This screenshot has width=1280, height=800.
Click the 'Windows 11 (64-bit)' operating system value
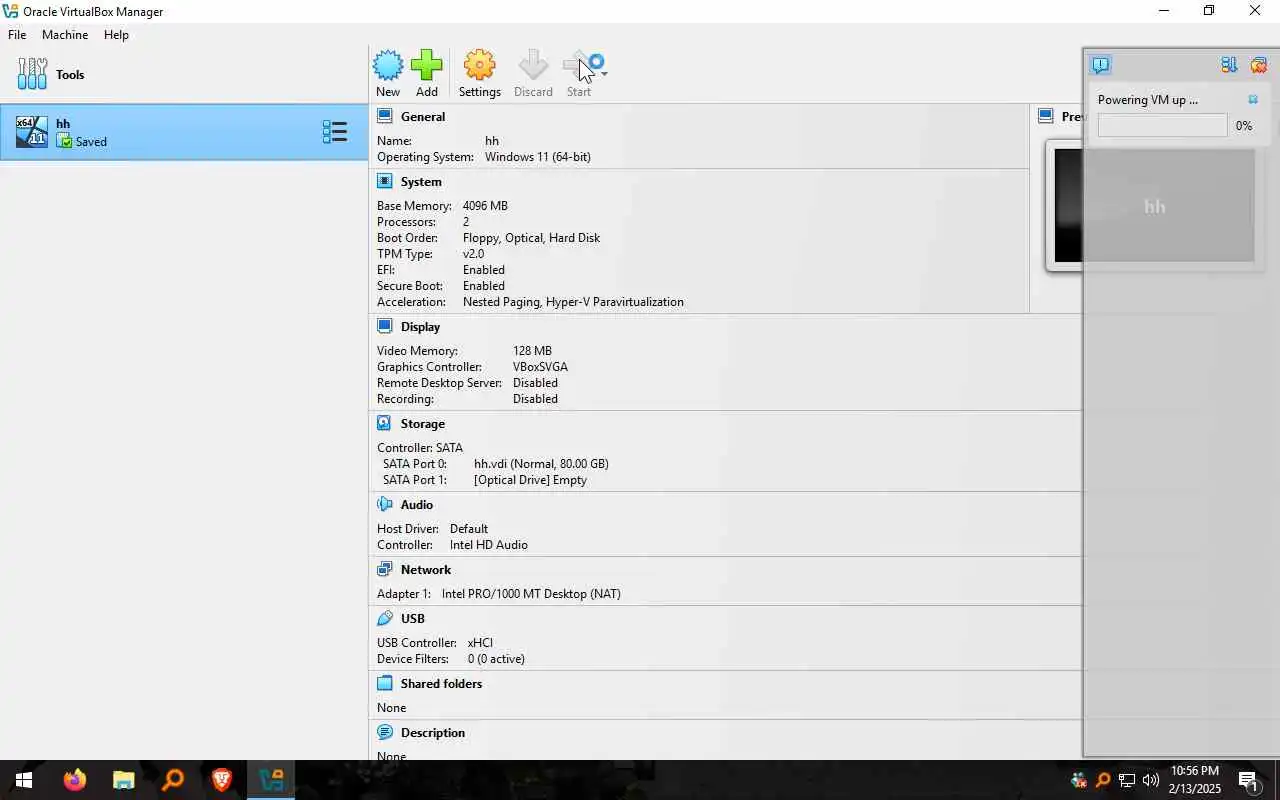click(x=538, y=157)
